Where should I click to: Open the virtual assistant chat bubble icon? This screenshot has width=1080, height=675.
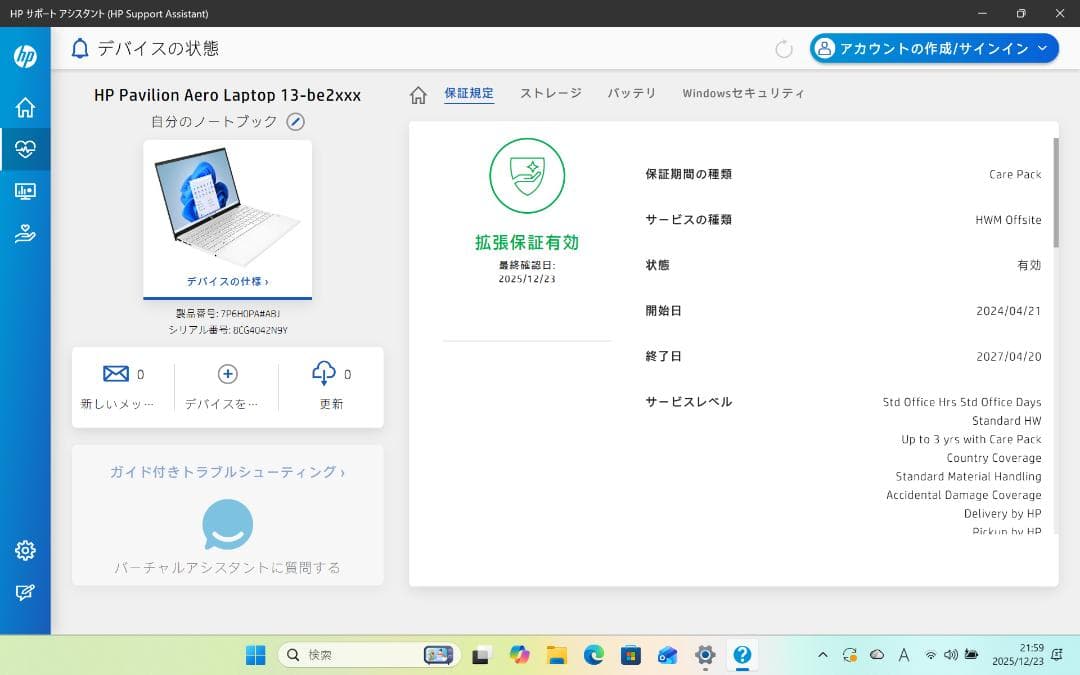pos(227,523)
